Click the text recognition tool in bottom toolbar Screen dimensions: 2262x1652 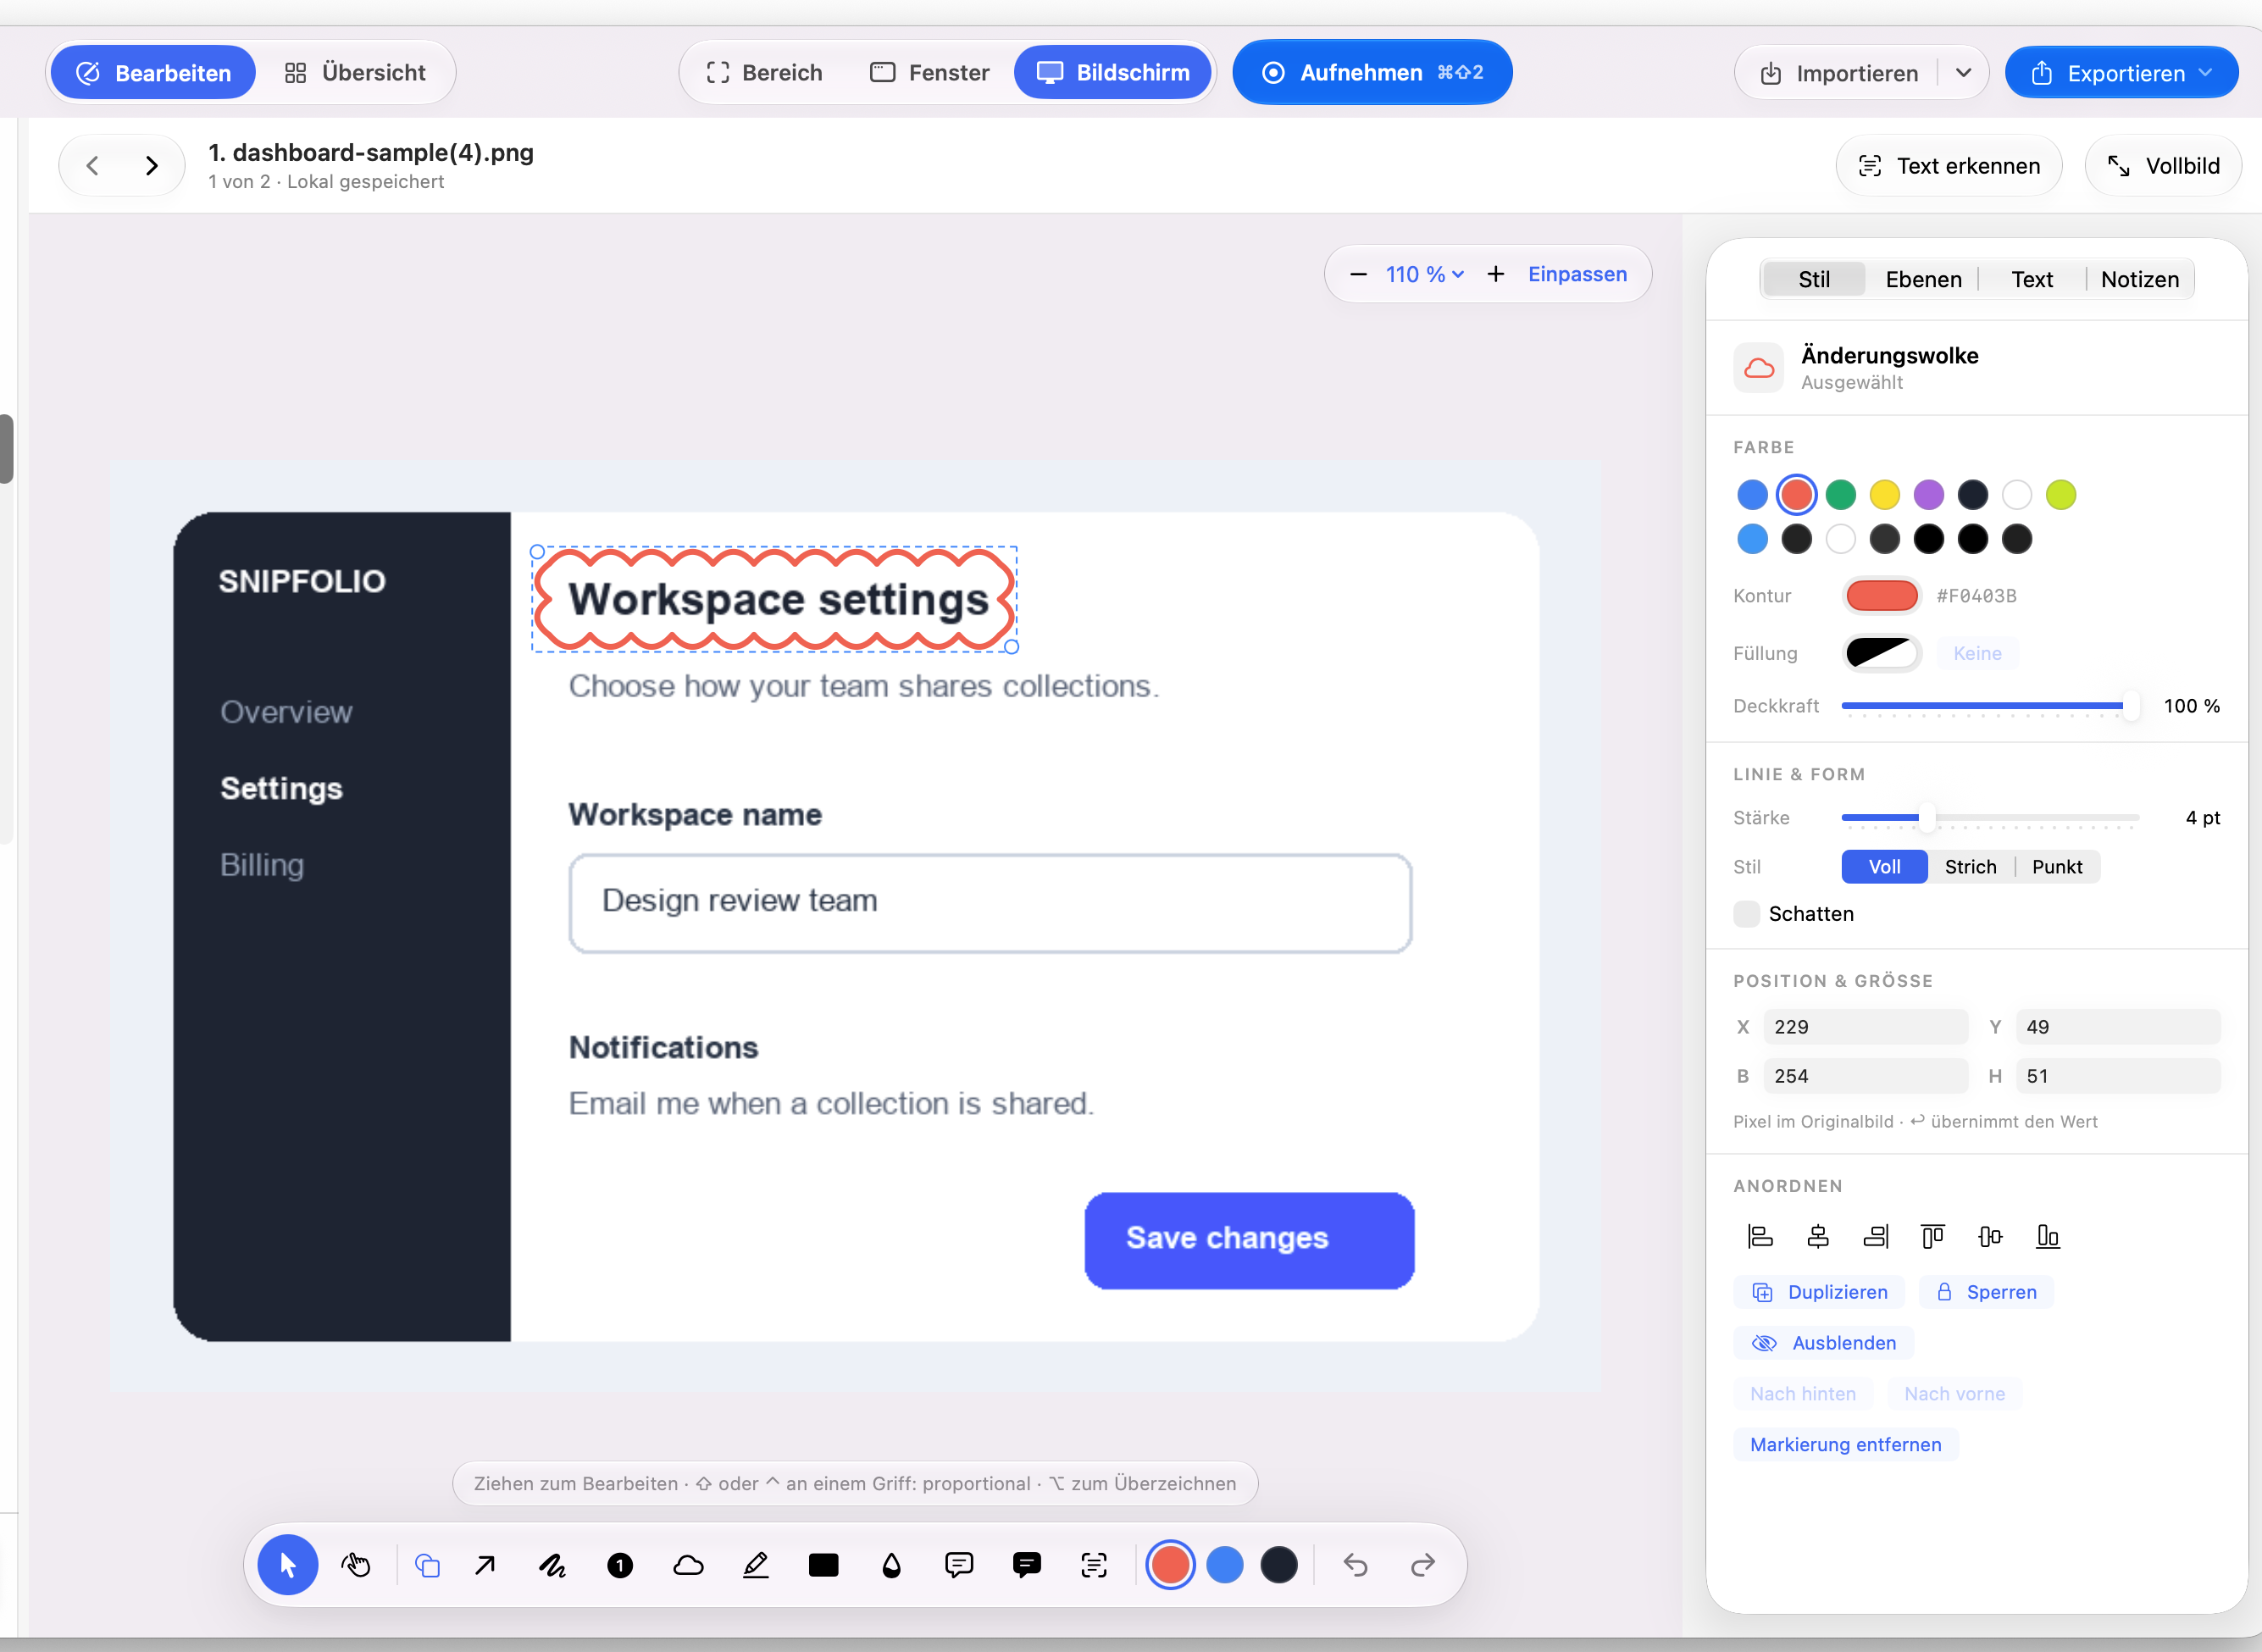click(x=1094, y=1565)
